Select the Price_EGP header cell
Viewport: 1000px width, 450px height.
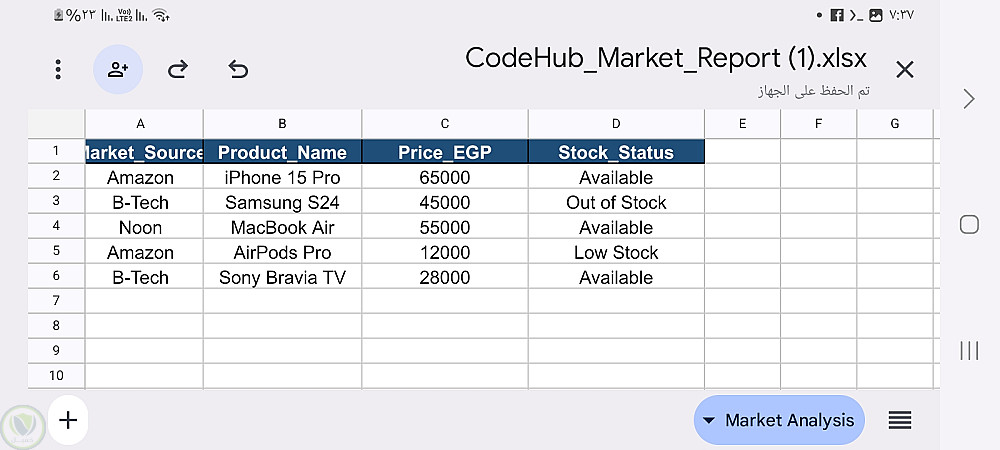[x=445, y=152]
